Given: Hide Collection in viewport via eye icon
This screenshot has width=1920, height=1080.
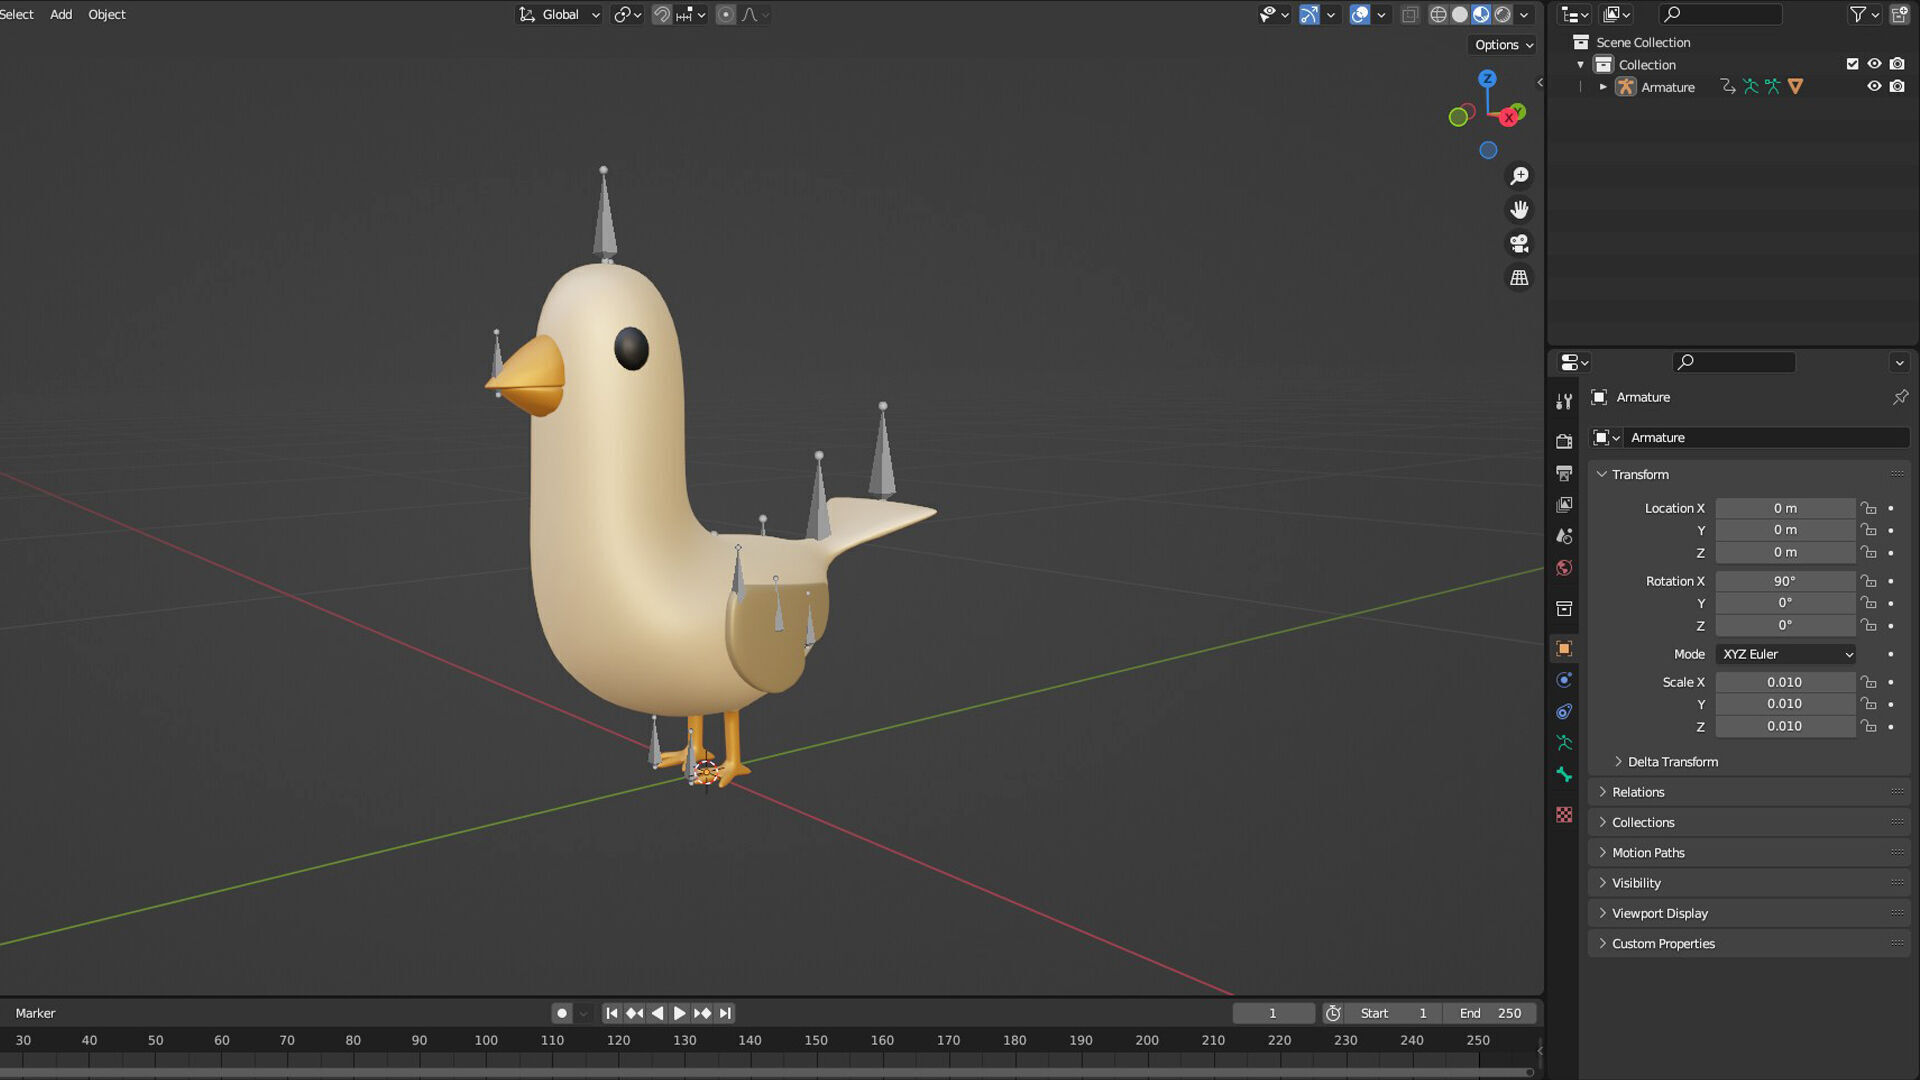Looking at the screenshot, I should pyautogui.click(x=1874, y=64).
